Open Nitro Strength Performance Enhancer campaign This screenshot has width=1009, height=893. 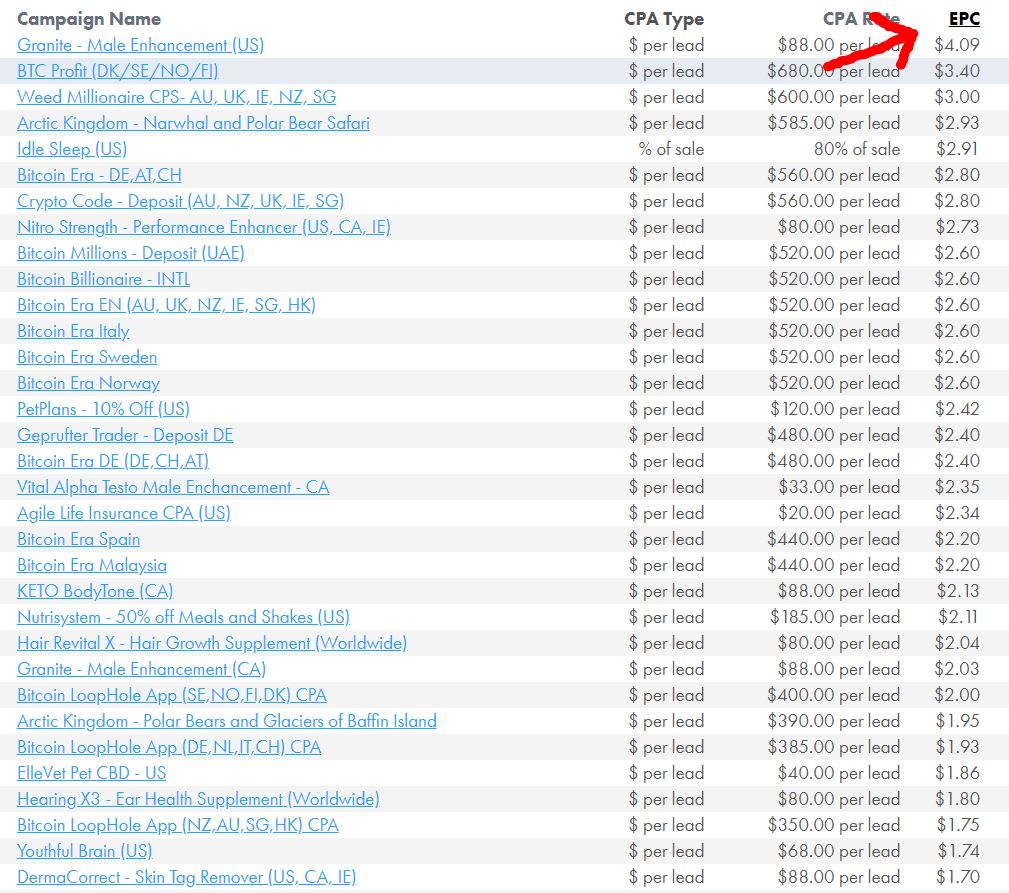pos(204,227)
